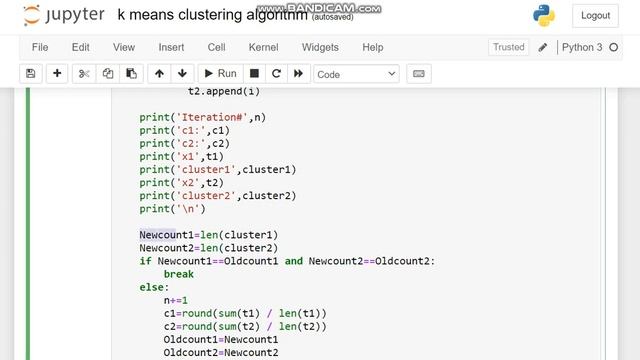
Task: Open the cell type Code dropdown
Action: click(x=356, y=74)
